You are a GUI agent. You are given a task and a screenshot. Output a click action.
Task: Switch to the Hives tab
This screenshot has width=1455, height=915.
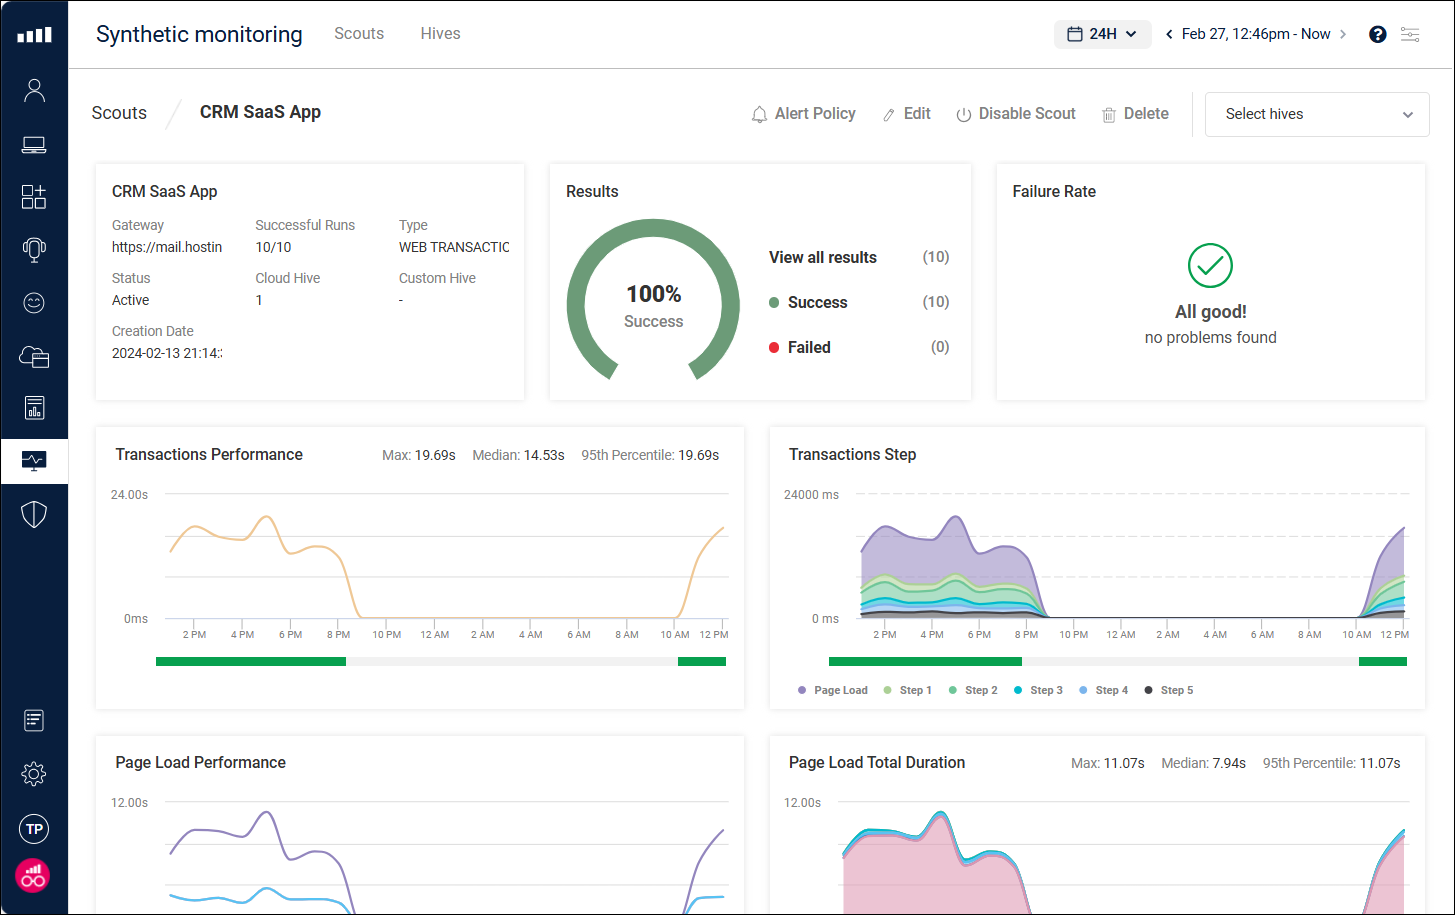(x=440, y=34)
